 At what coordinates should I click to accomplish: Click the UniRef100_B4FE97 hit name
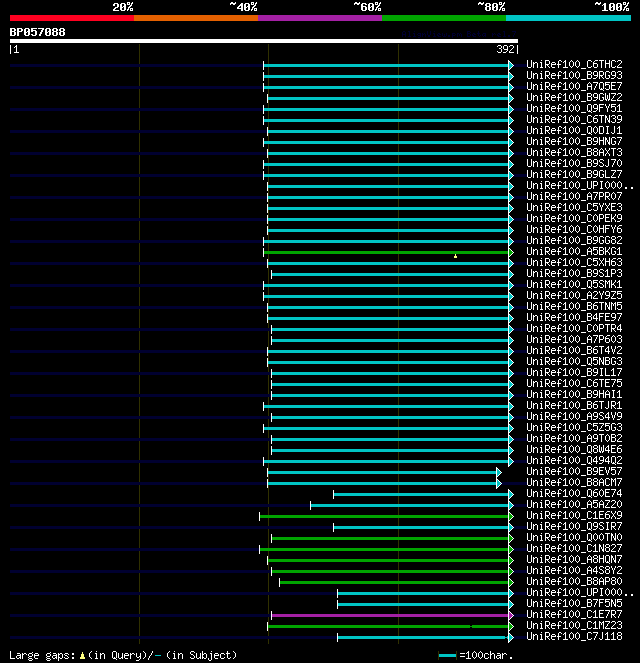click(574, 317)
